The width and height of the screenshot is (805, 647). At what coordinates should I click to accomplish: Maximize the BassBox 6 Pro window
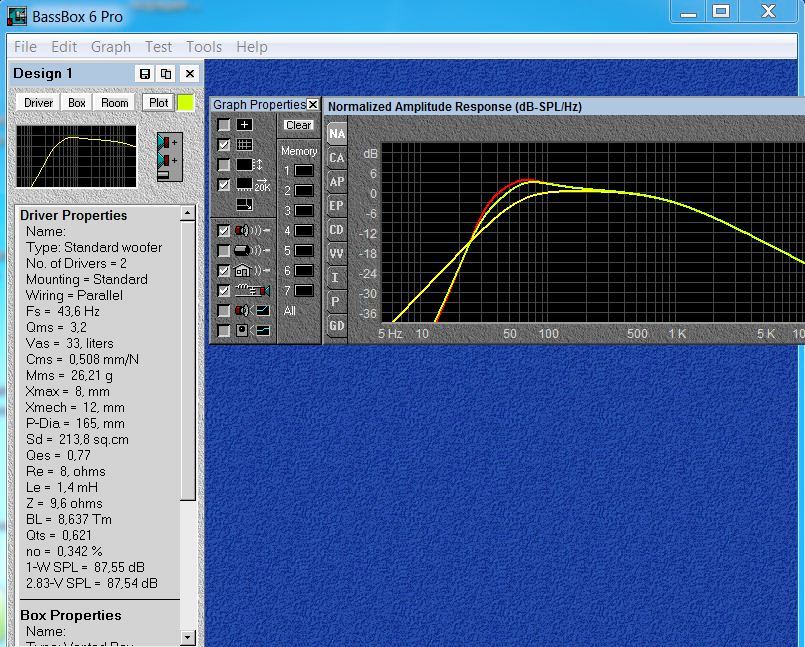click(721, 12)
